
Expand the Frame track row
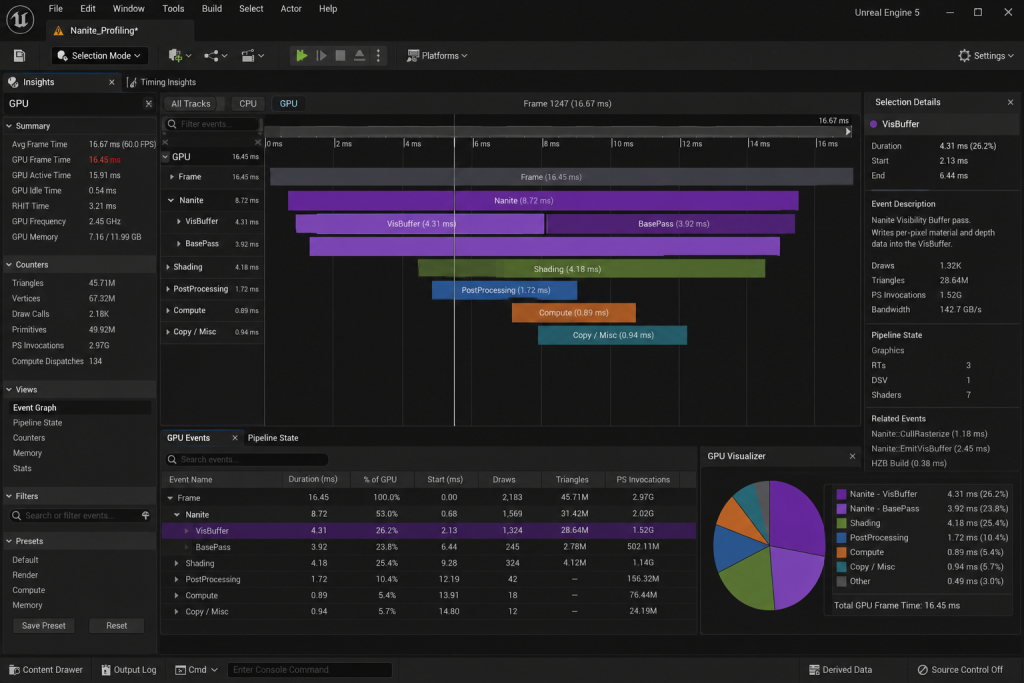(x=172, y=177)
